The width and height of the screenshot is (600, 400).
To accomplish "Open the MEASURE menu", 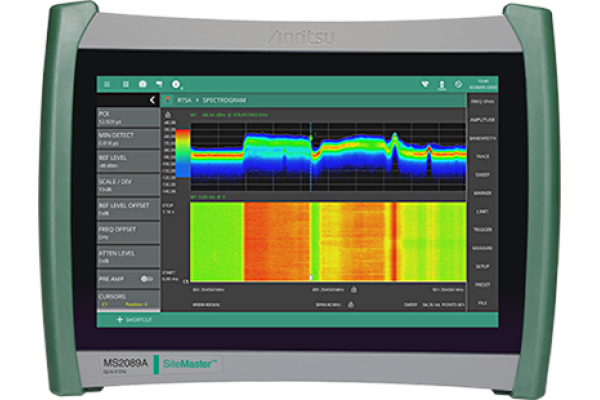I will click(x=483, y=248).
